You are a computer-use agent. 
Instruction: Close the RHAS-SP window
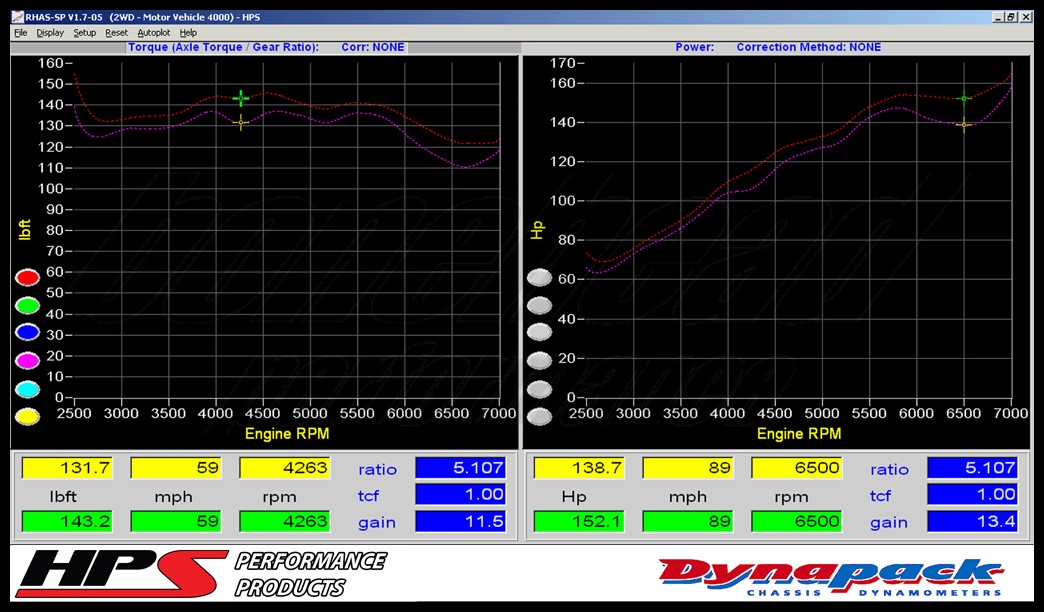pos(1026,17)
